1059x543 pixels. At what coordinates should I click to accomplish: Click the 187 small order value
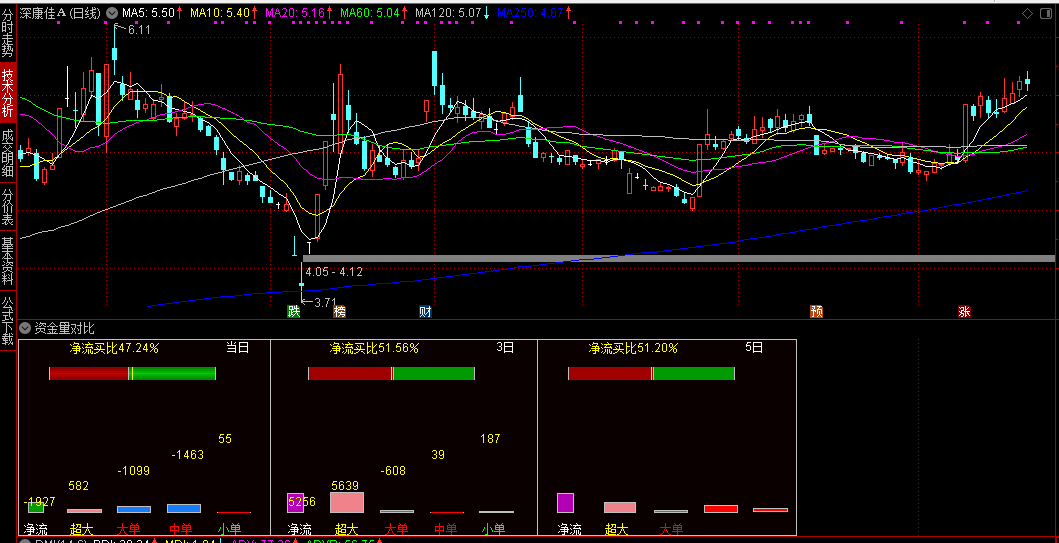[x=490, y=439]
